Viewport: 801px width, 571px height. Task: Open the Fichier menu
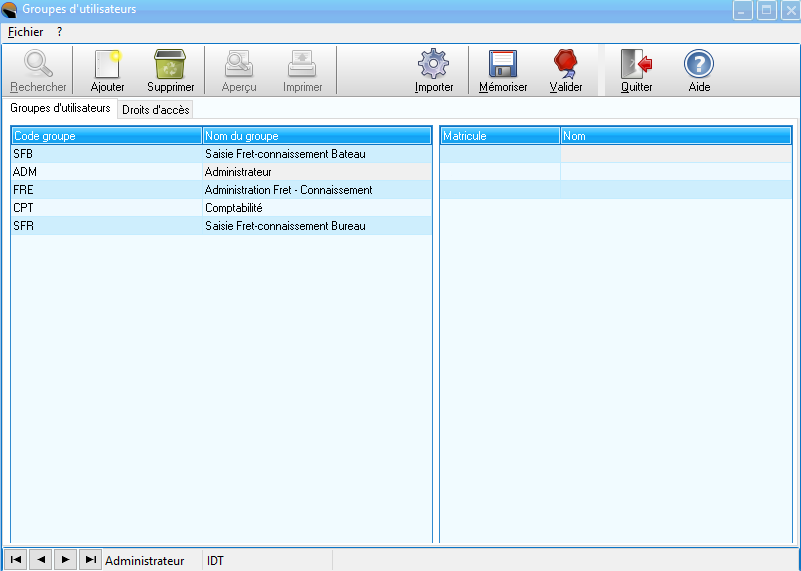pyautogui.click(x=25, y=32)
